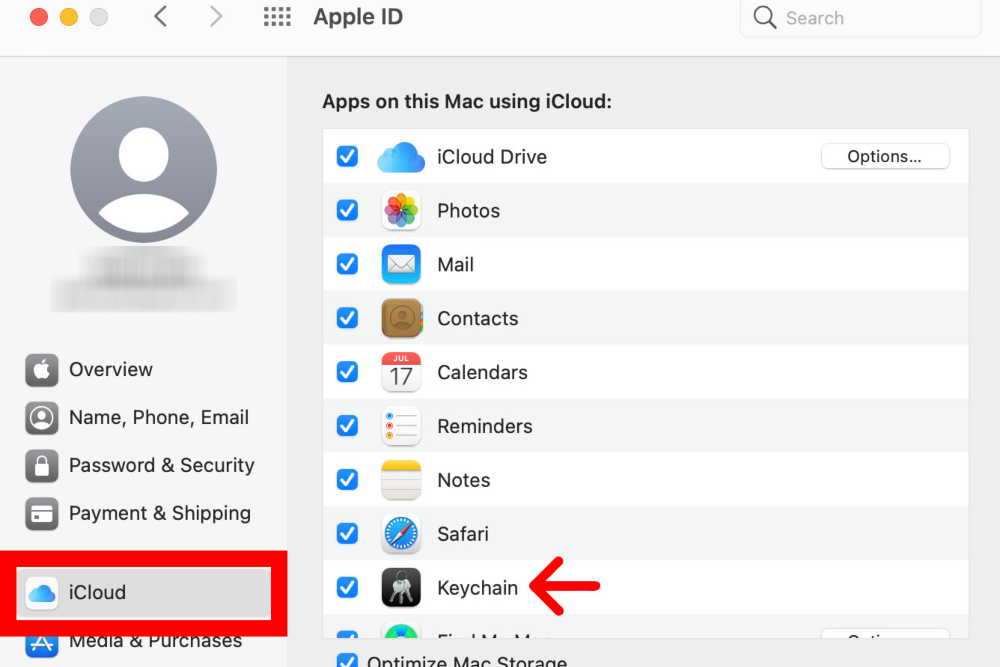Screen dimensions: 1000x667
Task: Minimize the window with yellow button
Action: click(x=69, y=17)
